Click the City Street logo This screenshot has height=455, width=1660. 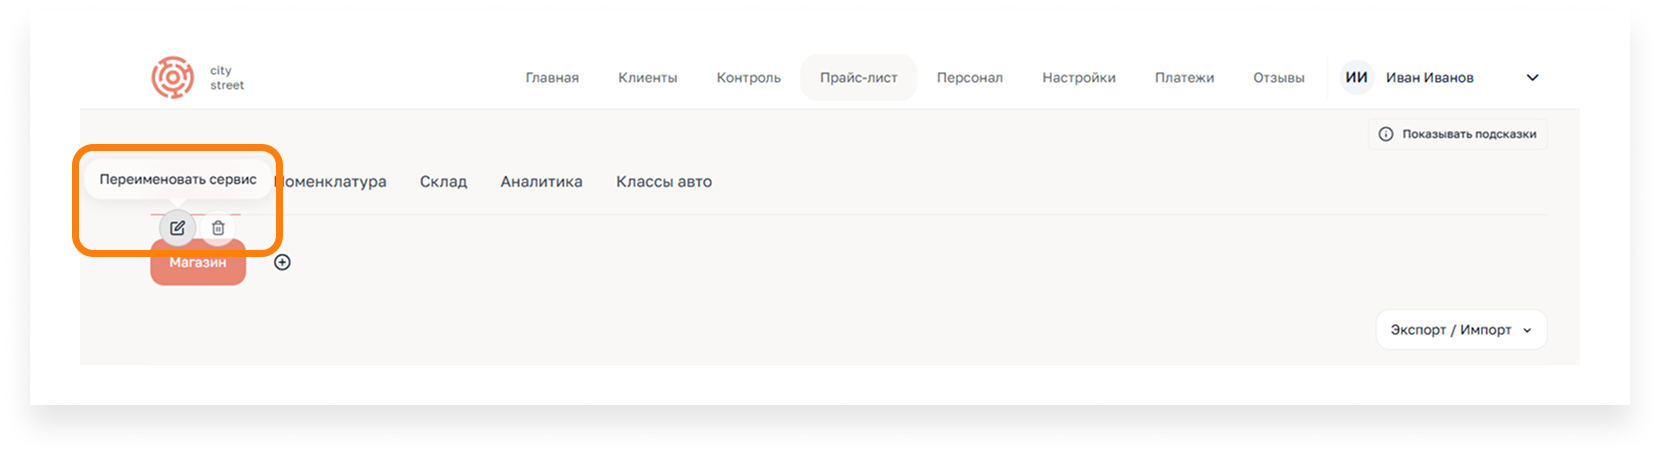198,78
